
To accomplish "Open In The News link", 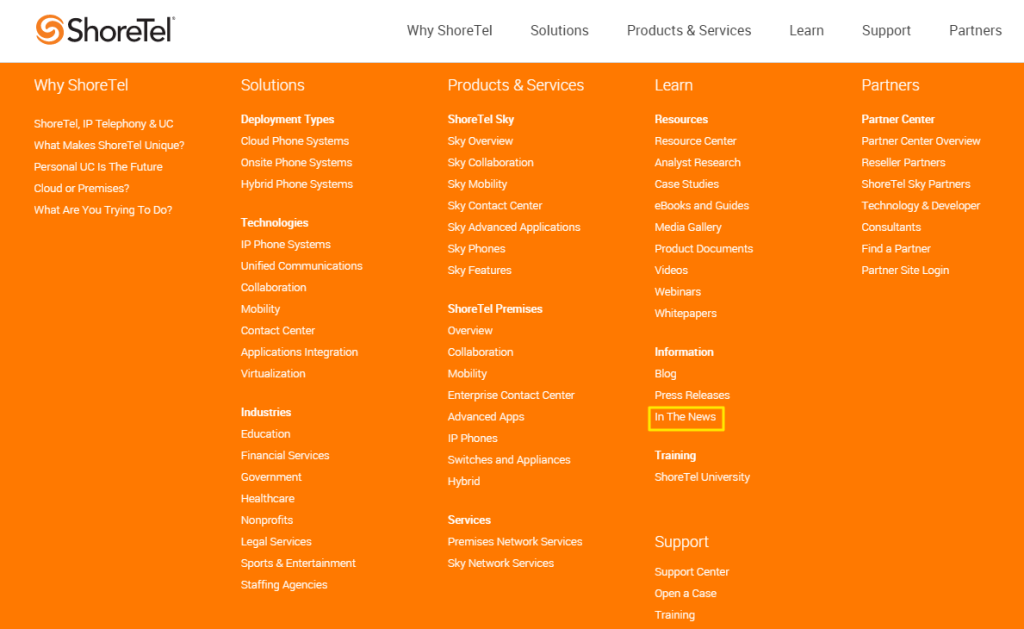I will click(x=685, y=417).
